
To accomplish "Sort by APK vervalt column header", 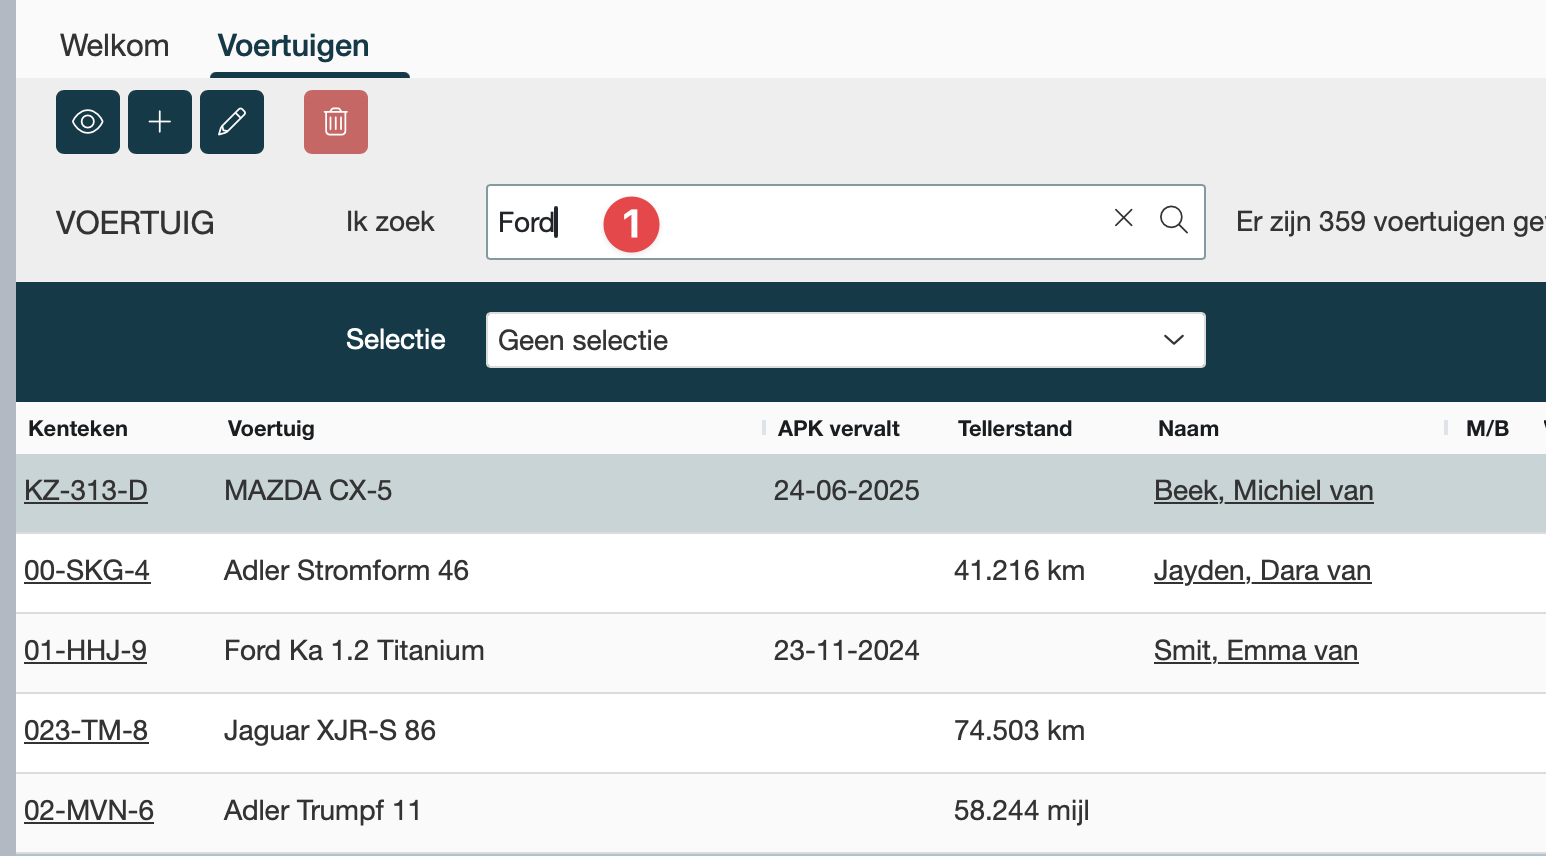I will click(x=838, y=429).
